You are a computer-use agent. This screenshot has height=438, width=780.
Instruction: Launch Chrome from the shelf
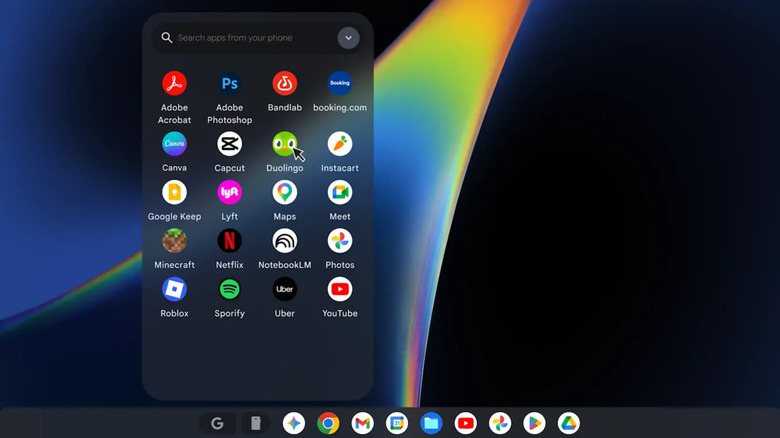coord(328,424)
